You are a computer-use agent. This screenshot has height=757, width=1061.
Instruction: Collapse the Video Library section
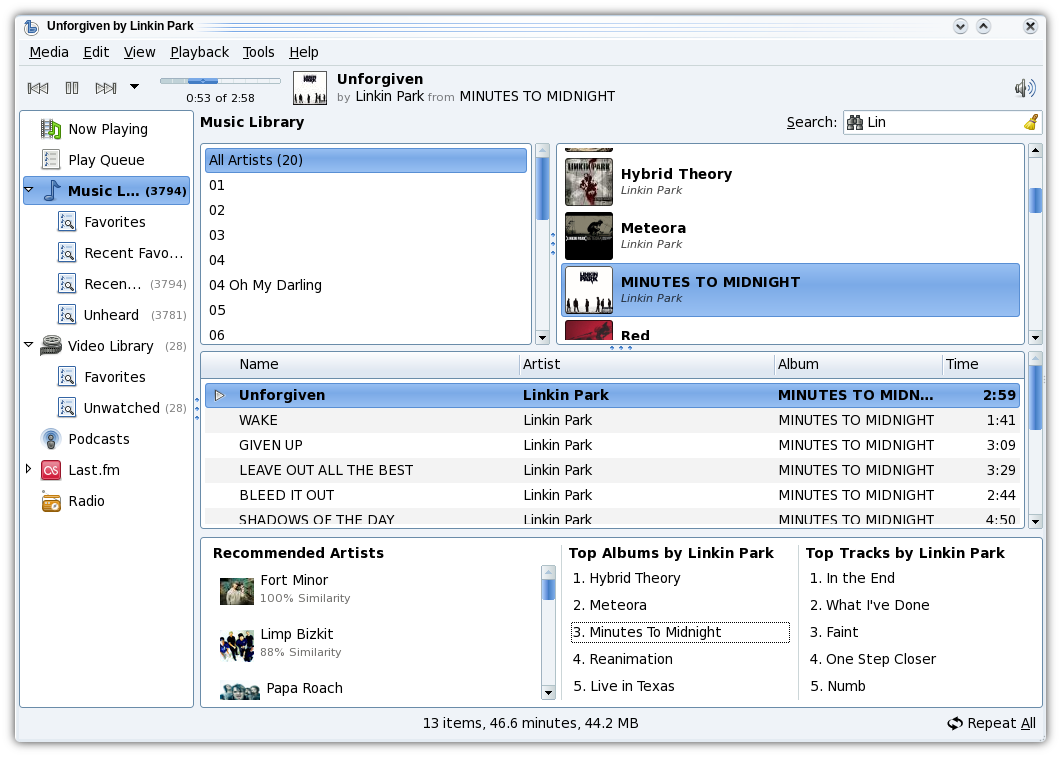coord(29,346)
